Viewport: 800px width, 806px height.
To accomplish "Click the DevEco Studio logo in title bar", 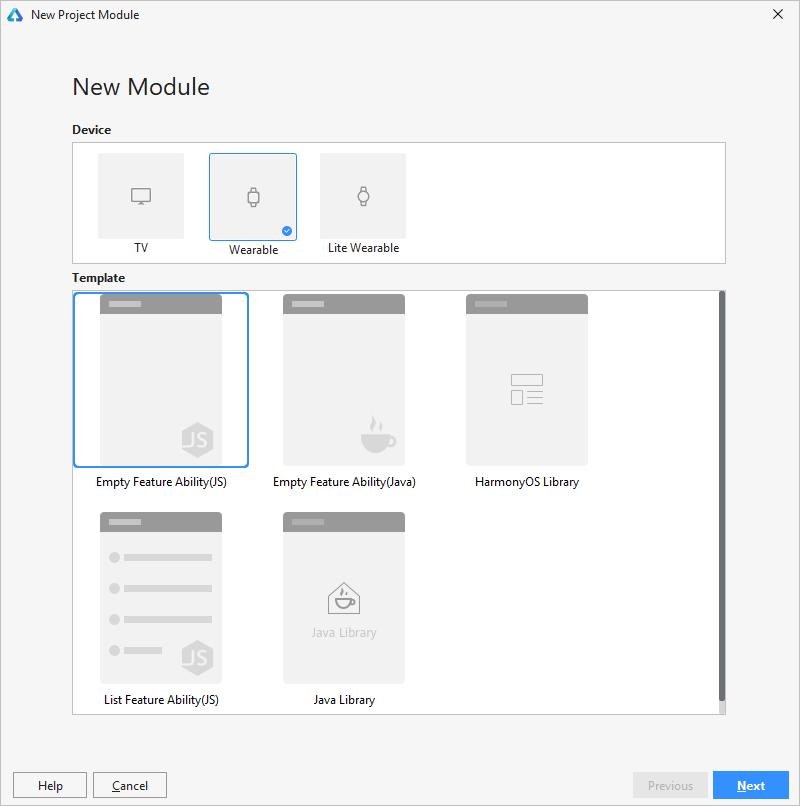I will click(15, 15).
